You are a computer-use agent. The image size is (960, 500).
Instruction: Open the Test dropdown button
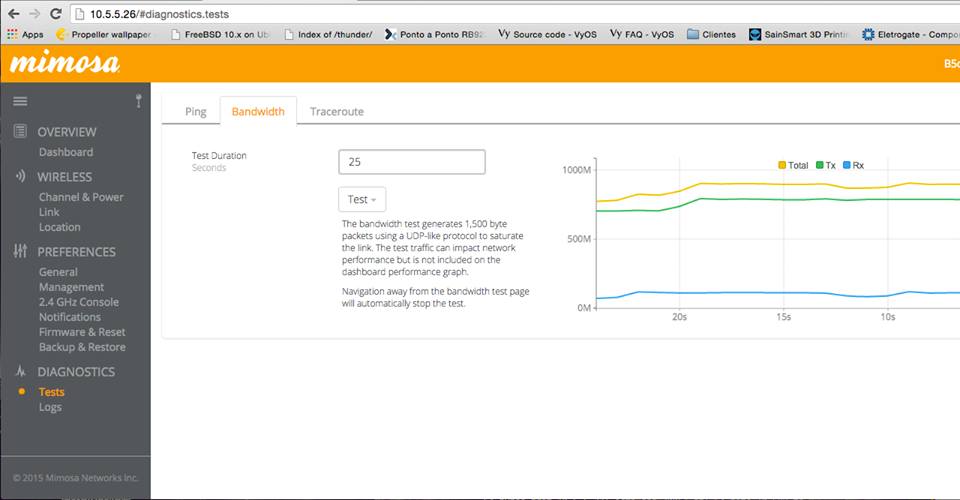coord(362,200)
